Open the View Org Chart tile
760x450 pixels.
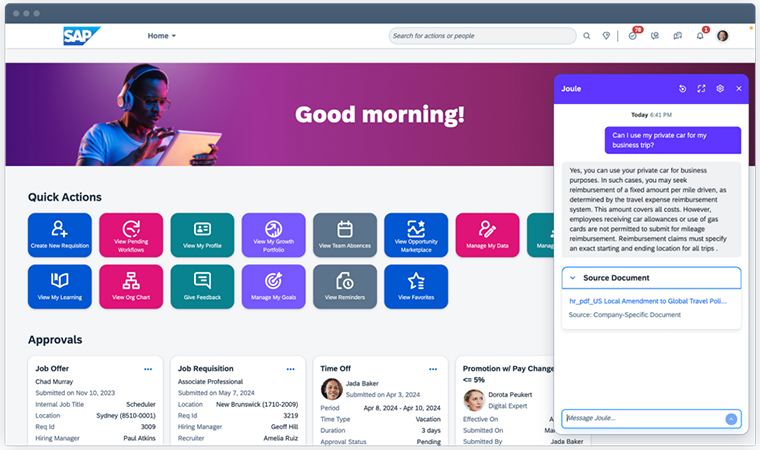pyautogui.click(x=131, y=286)
